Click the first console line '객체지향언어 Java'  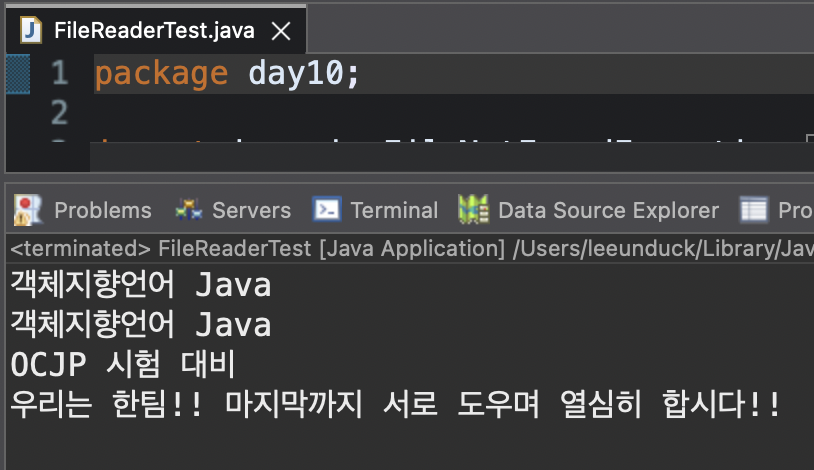click(x=141, y=285)
